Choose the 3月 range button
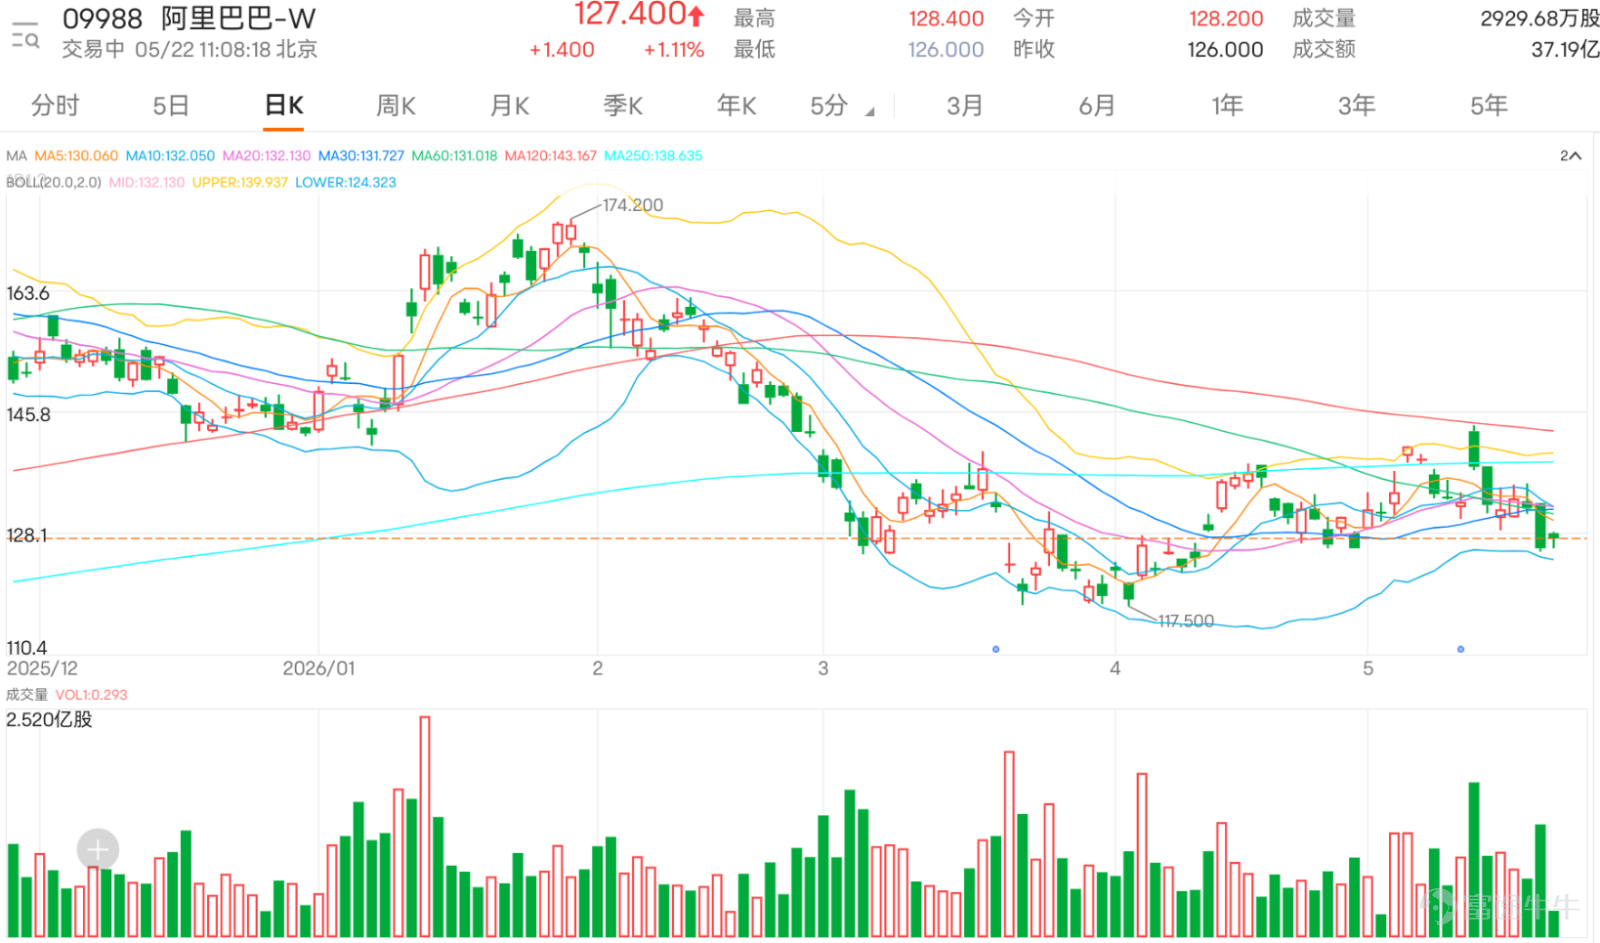The image size is (1600, 943). click(965, 105)
